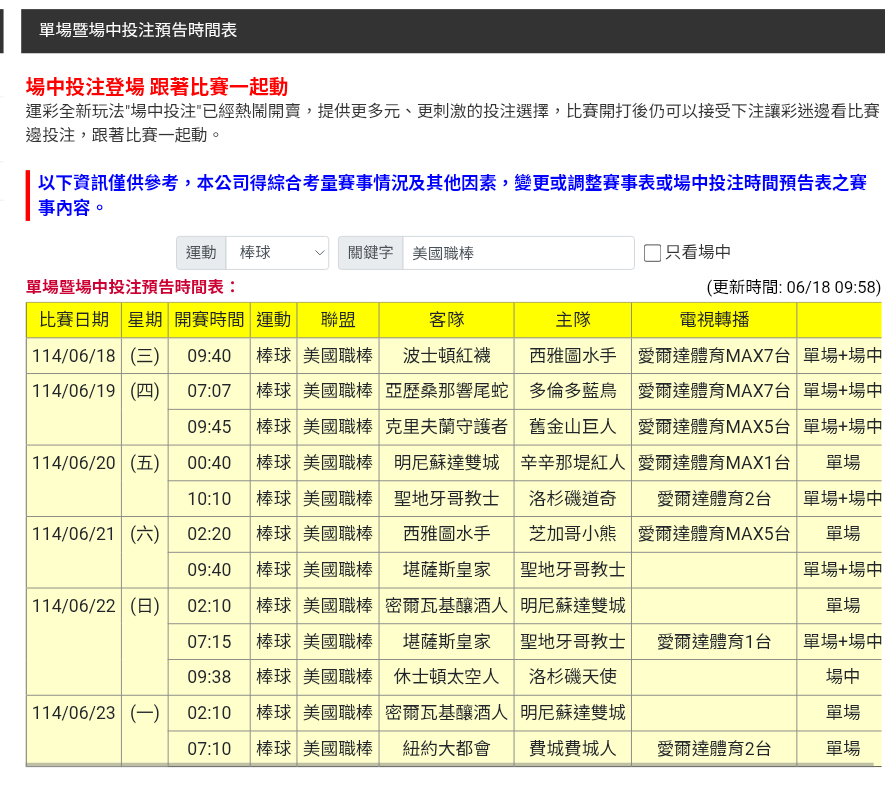Click 愛爾達體育1台 broadcast cell

714,642
